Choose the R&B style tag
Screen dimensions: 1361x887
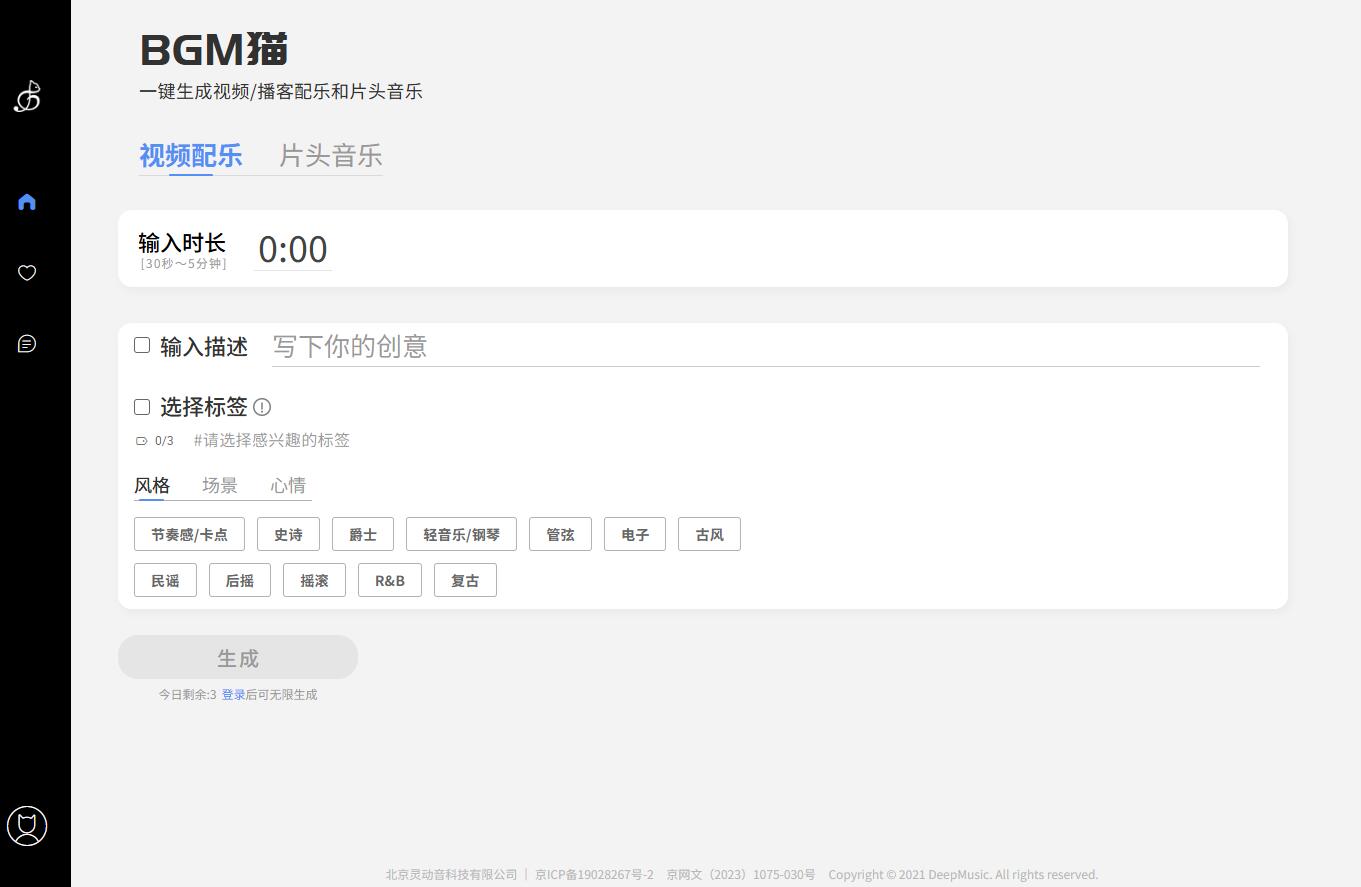click(x=390, y=580)
